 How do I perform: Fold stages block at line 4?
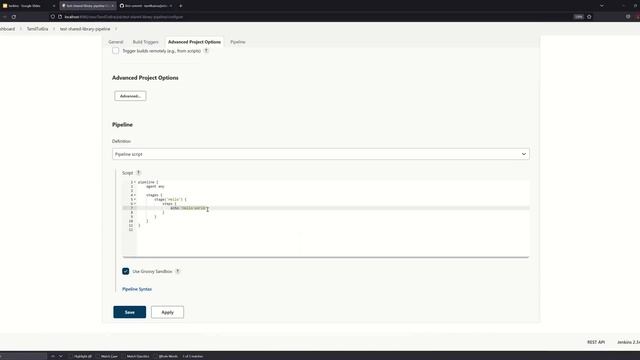(x=135, y=195)
